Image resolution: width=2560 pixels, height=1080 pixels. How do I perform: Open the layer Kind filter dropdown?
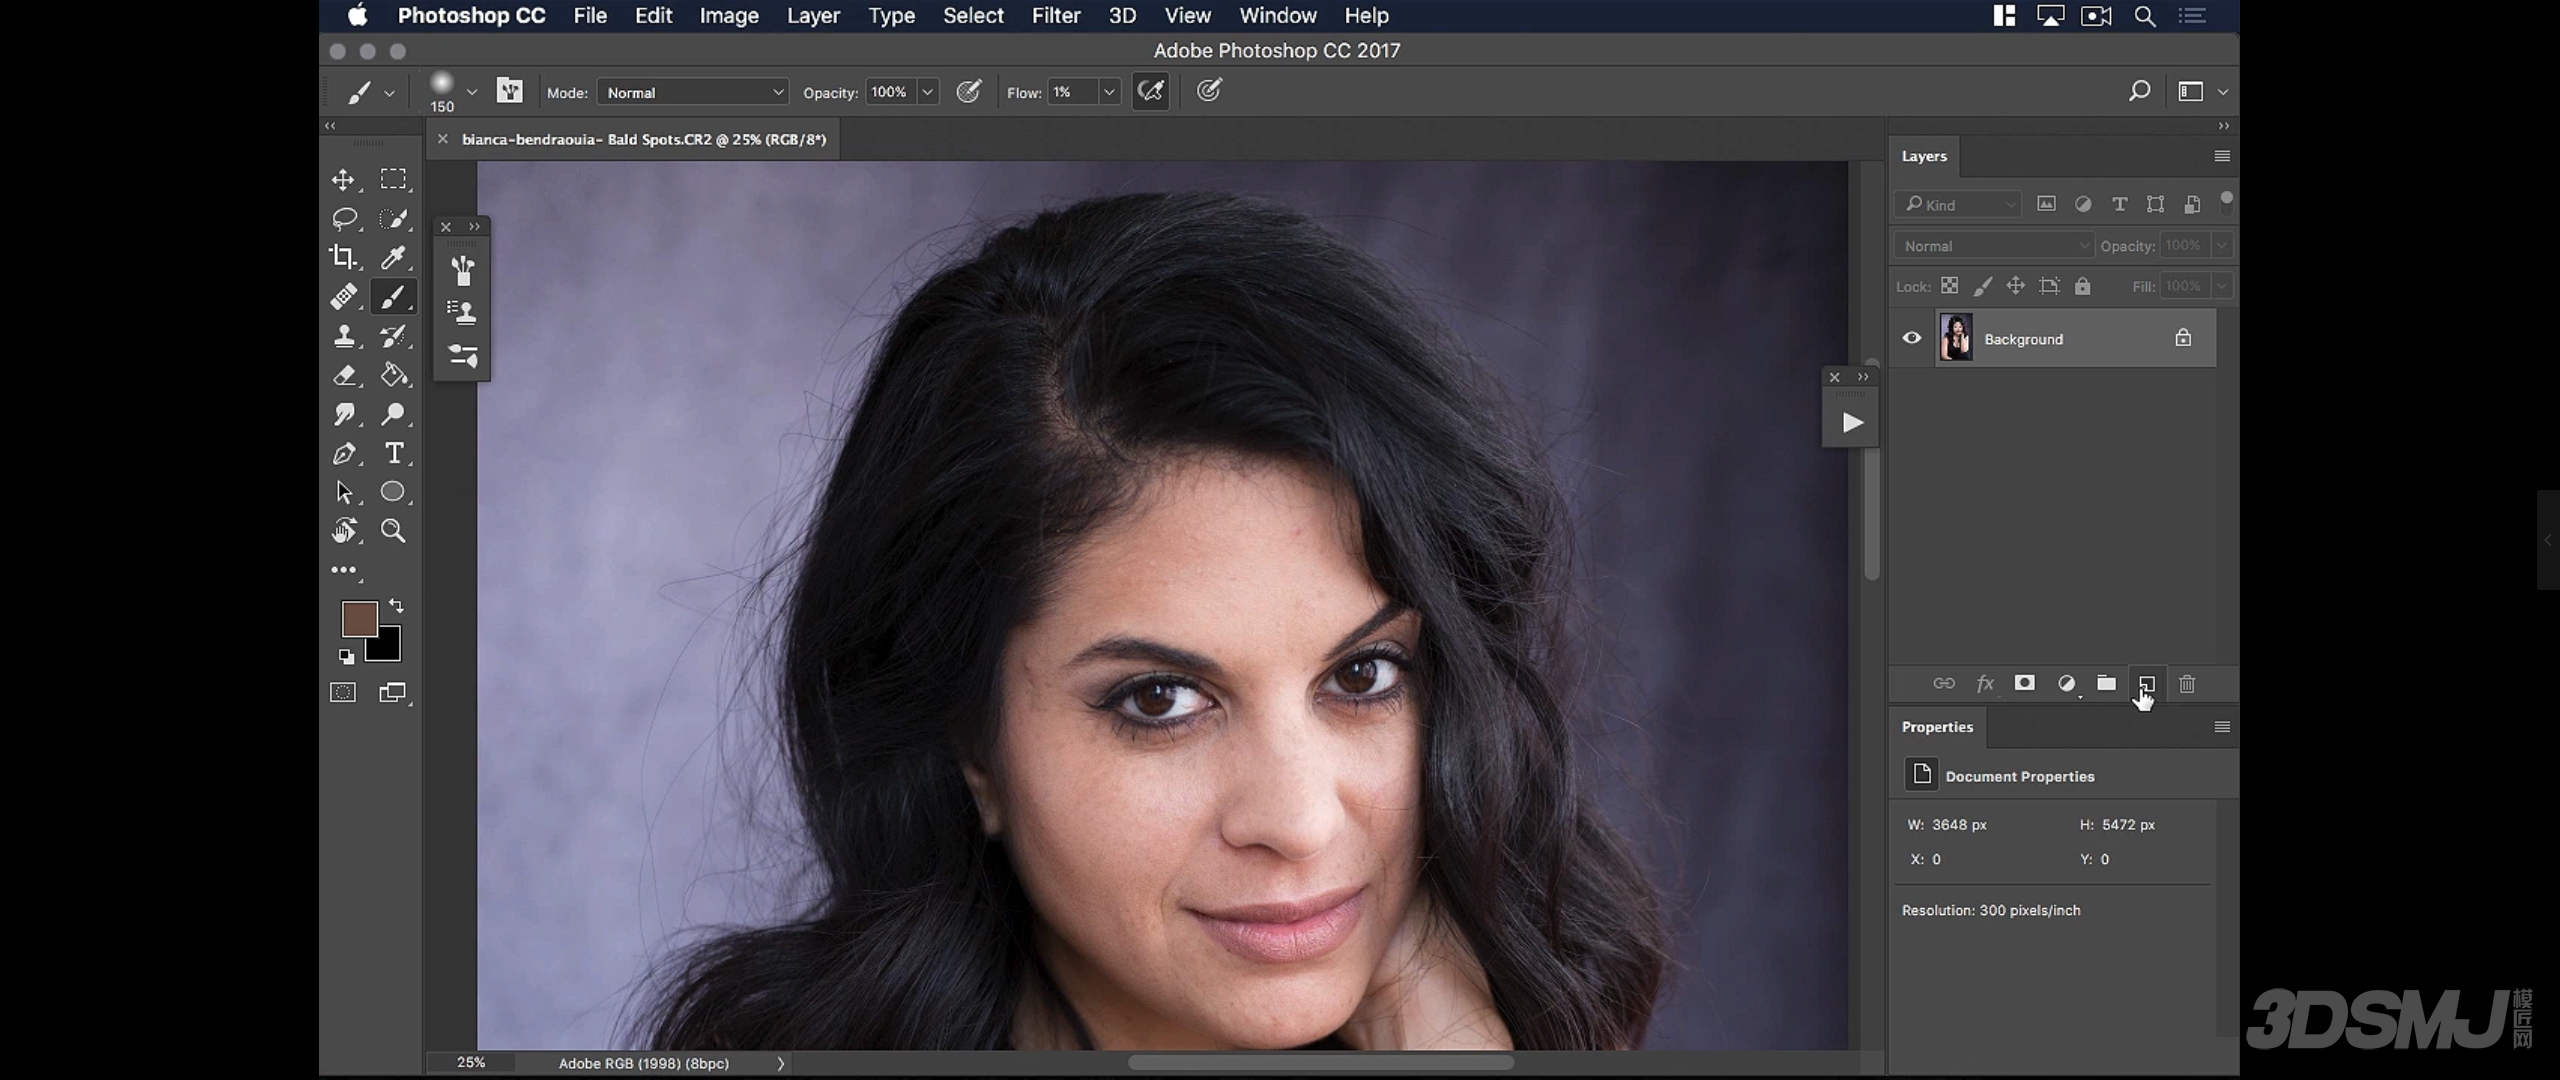point(1958,204)
